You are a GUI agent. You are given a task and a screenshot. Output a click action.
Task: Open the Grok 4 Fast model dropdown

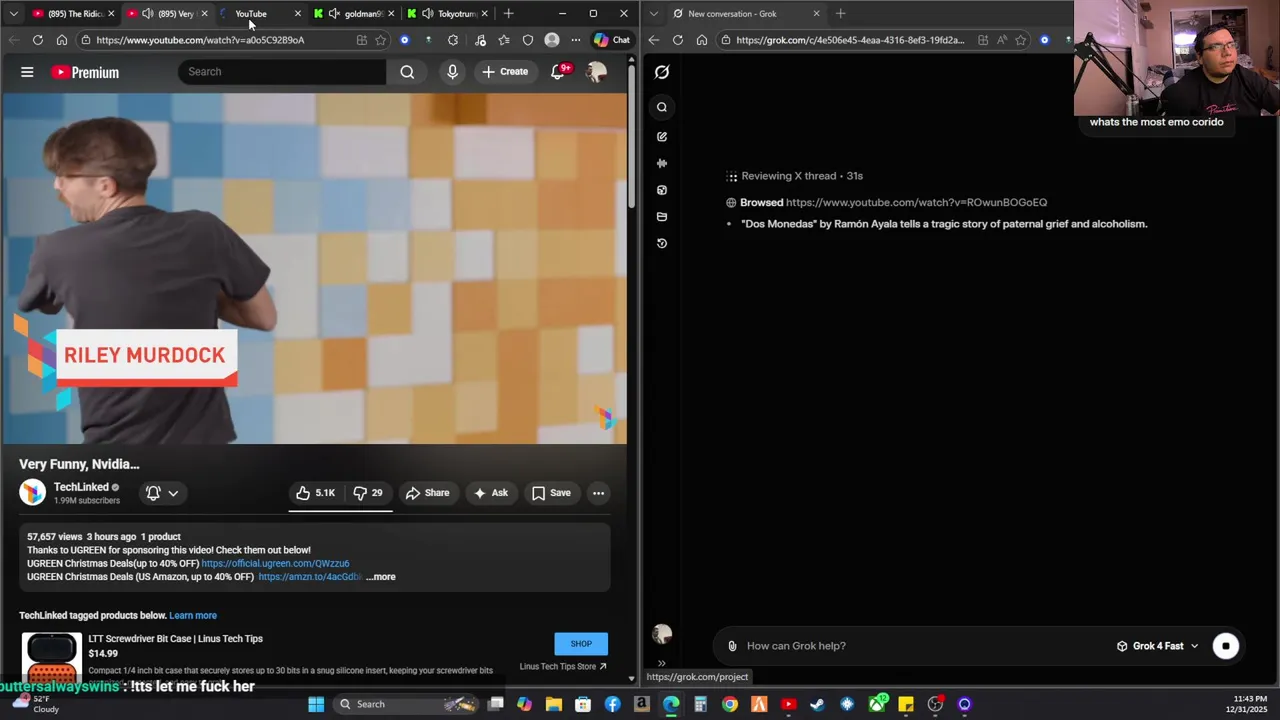point(1158,646)
